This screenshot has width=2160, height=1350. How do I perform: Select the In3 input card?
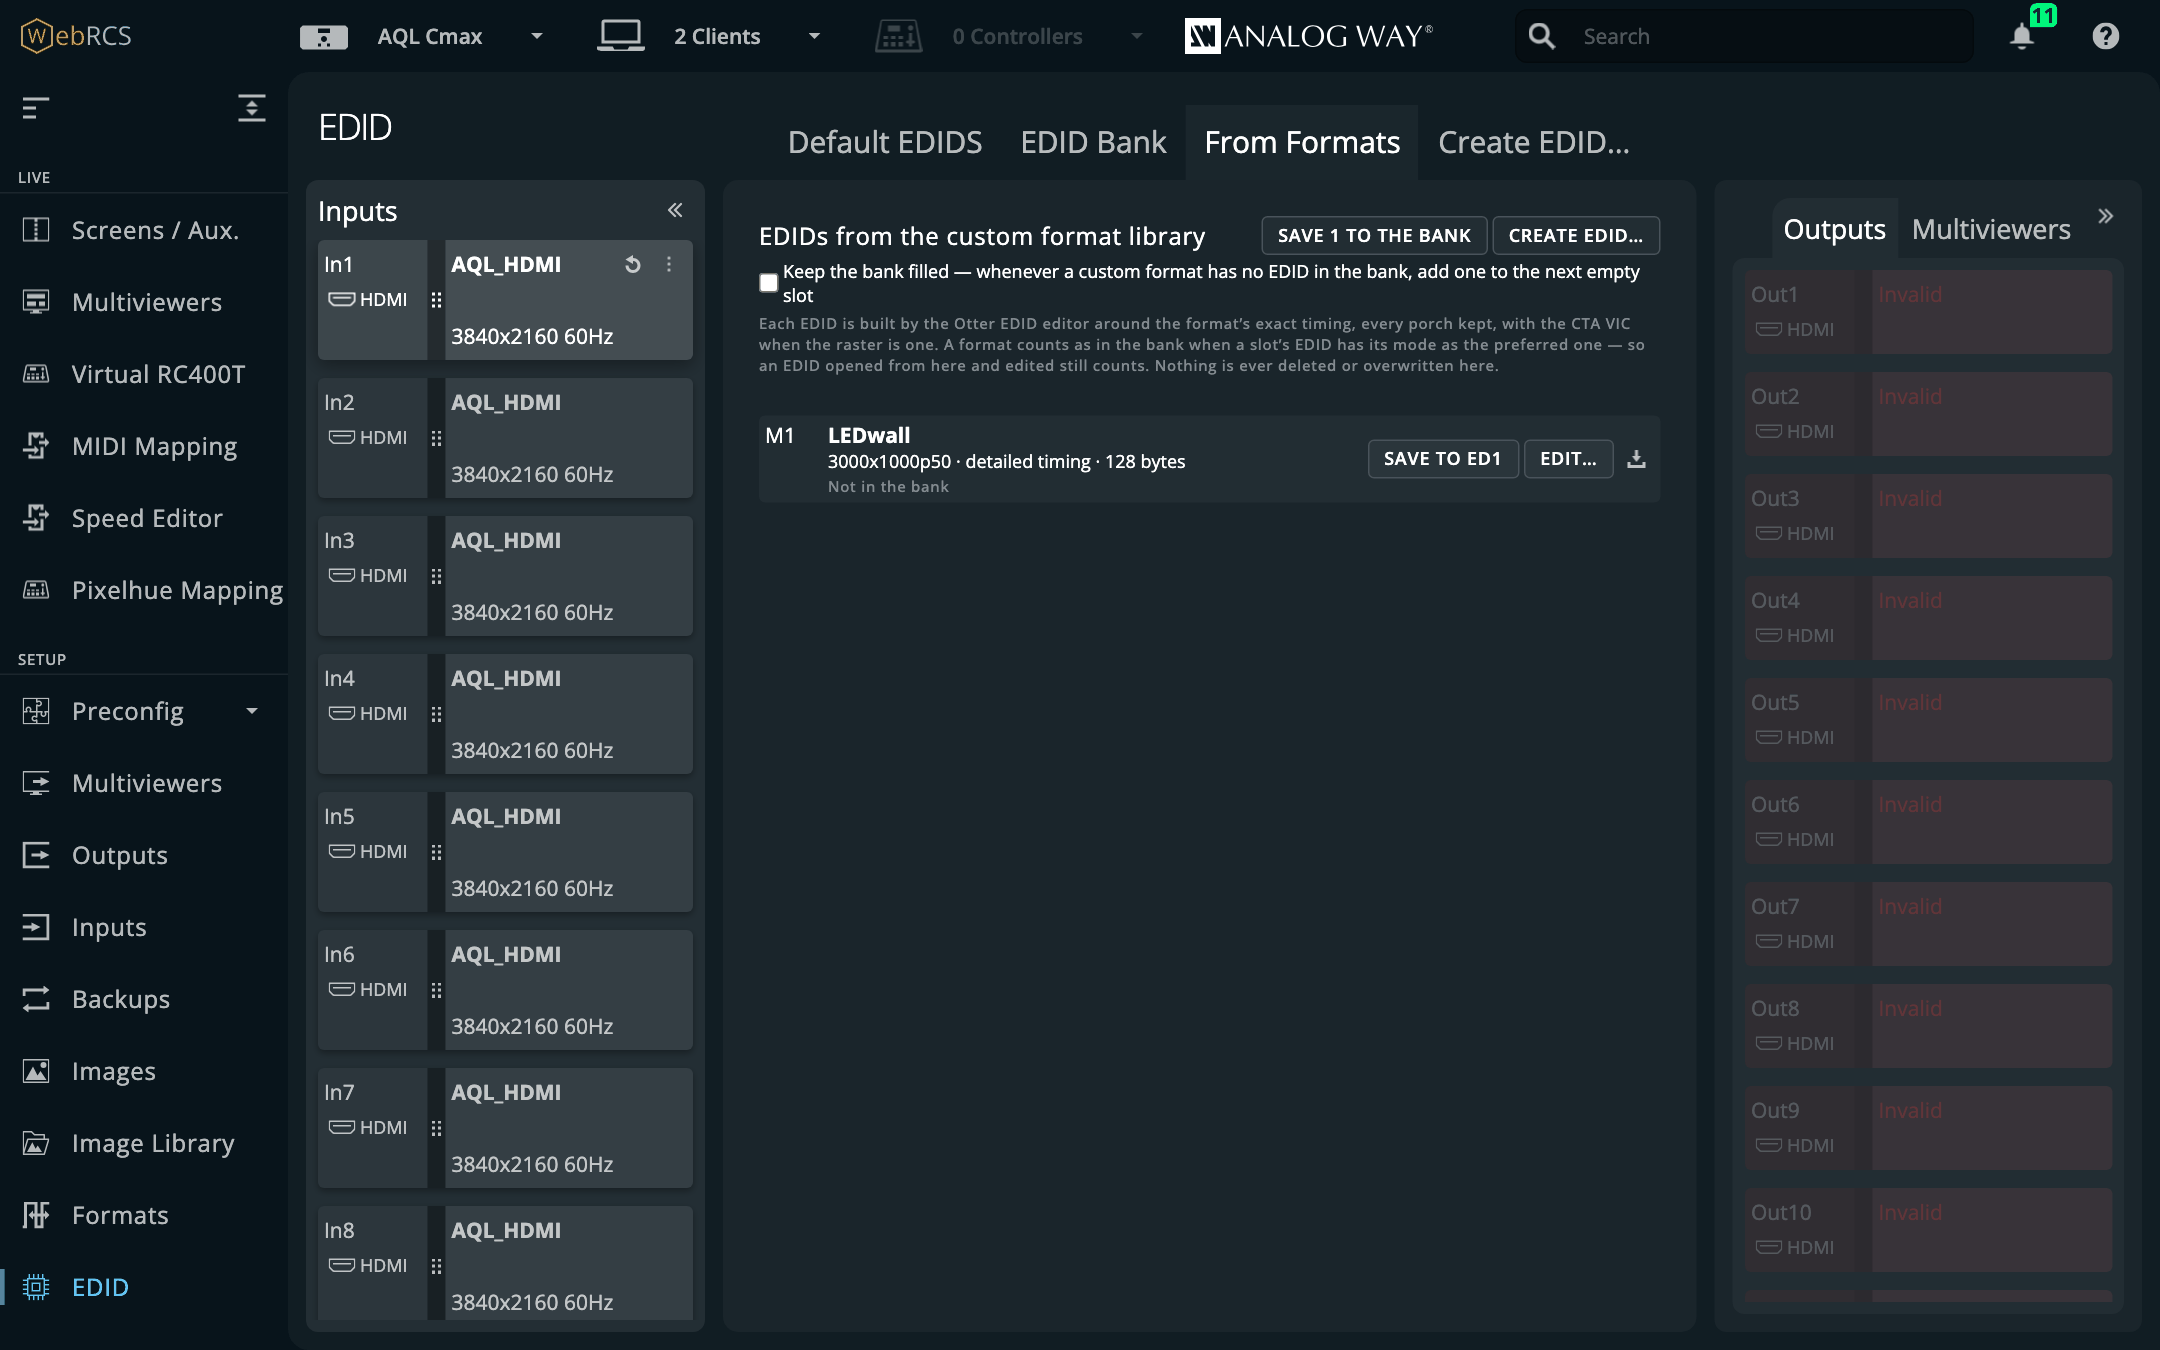(x=505, y=576)
